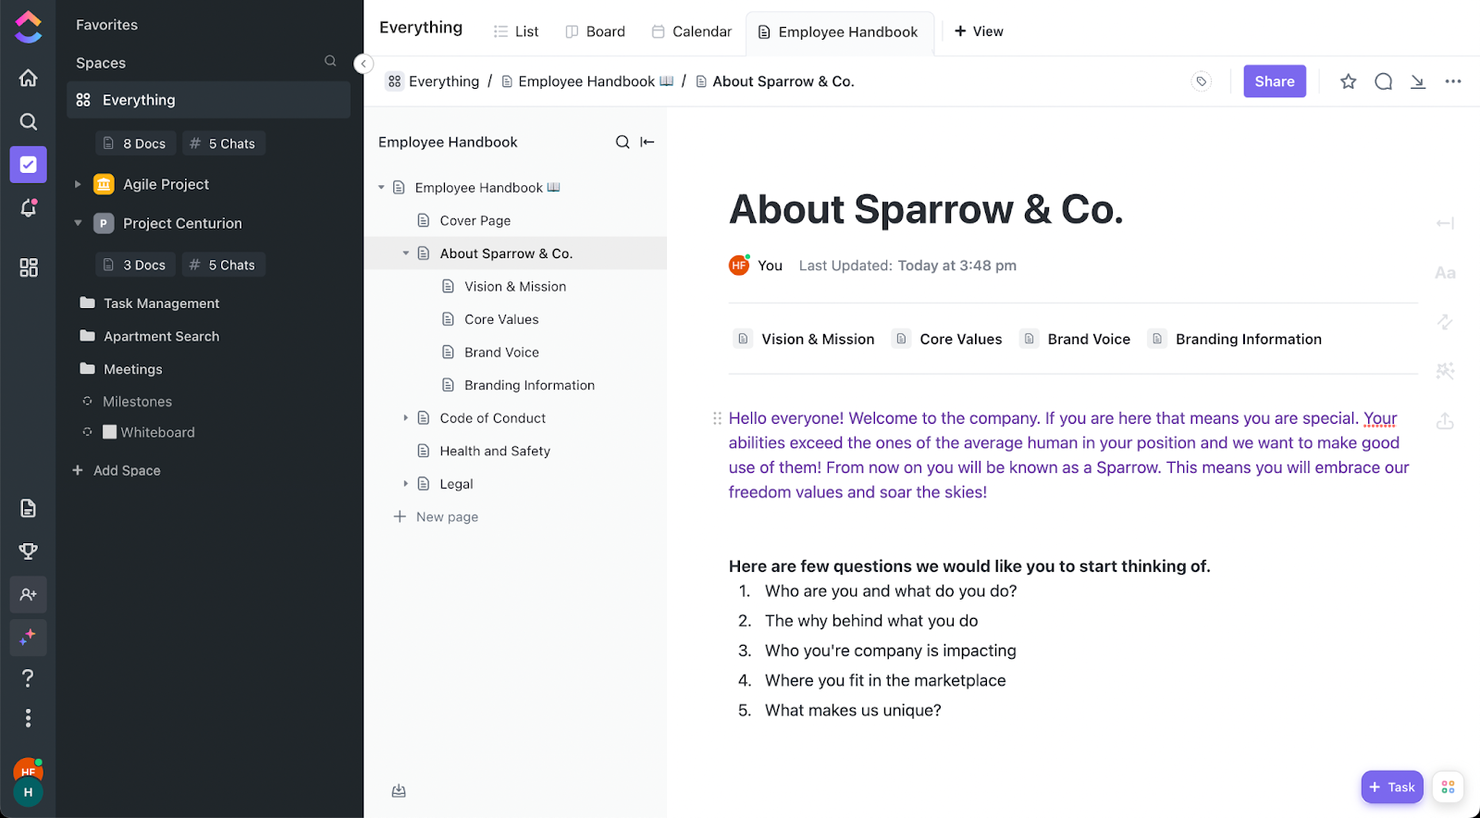Switch to the List view tab
The image size is (1480, 818).
click(516, 31)
